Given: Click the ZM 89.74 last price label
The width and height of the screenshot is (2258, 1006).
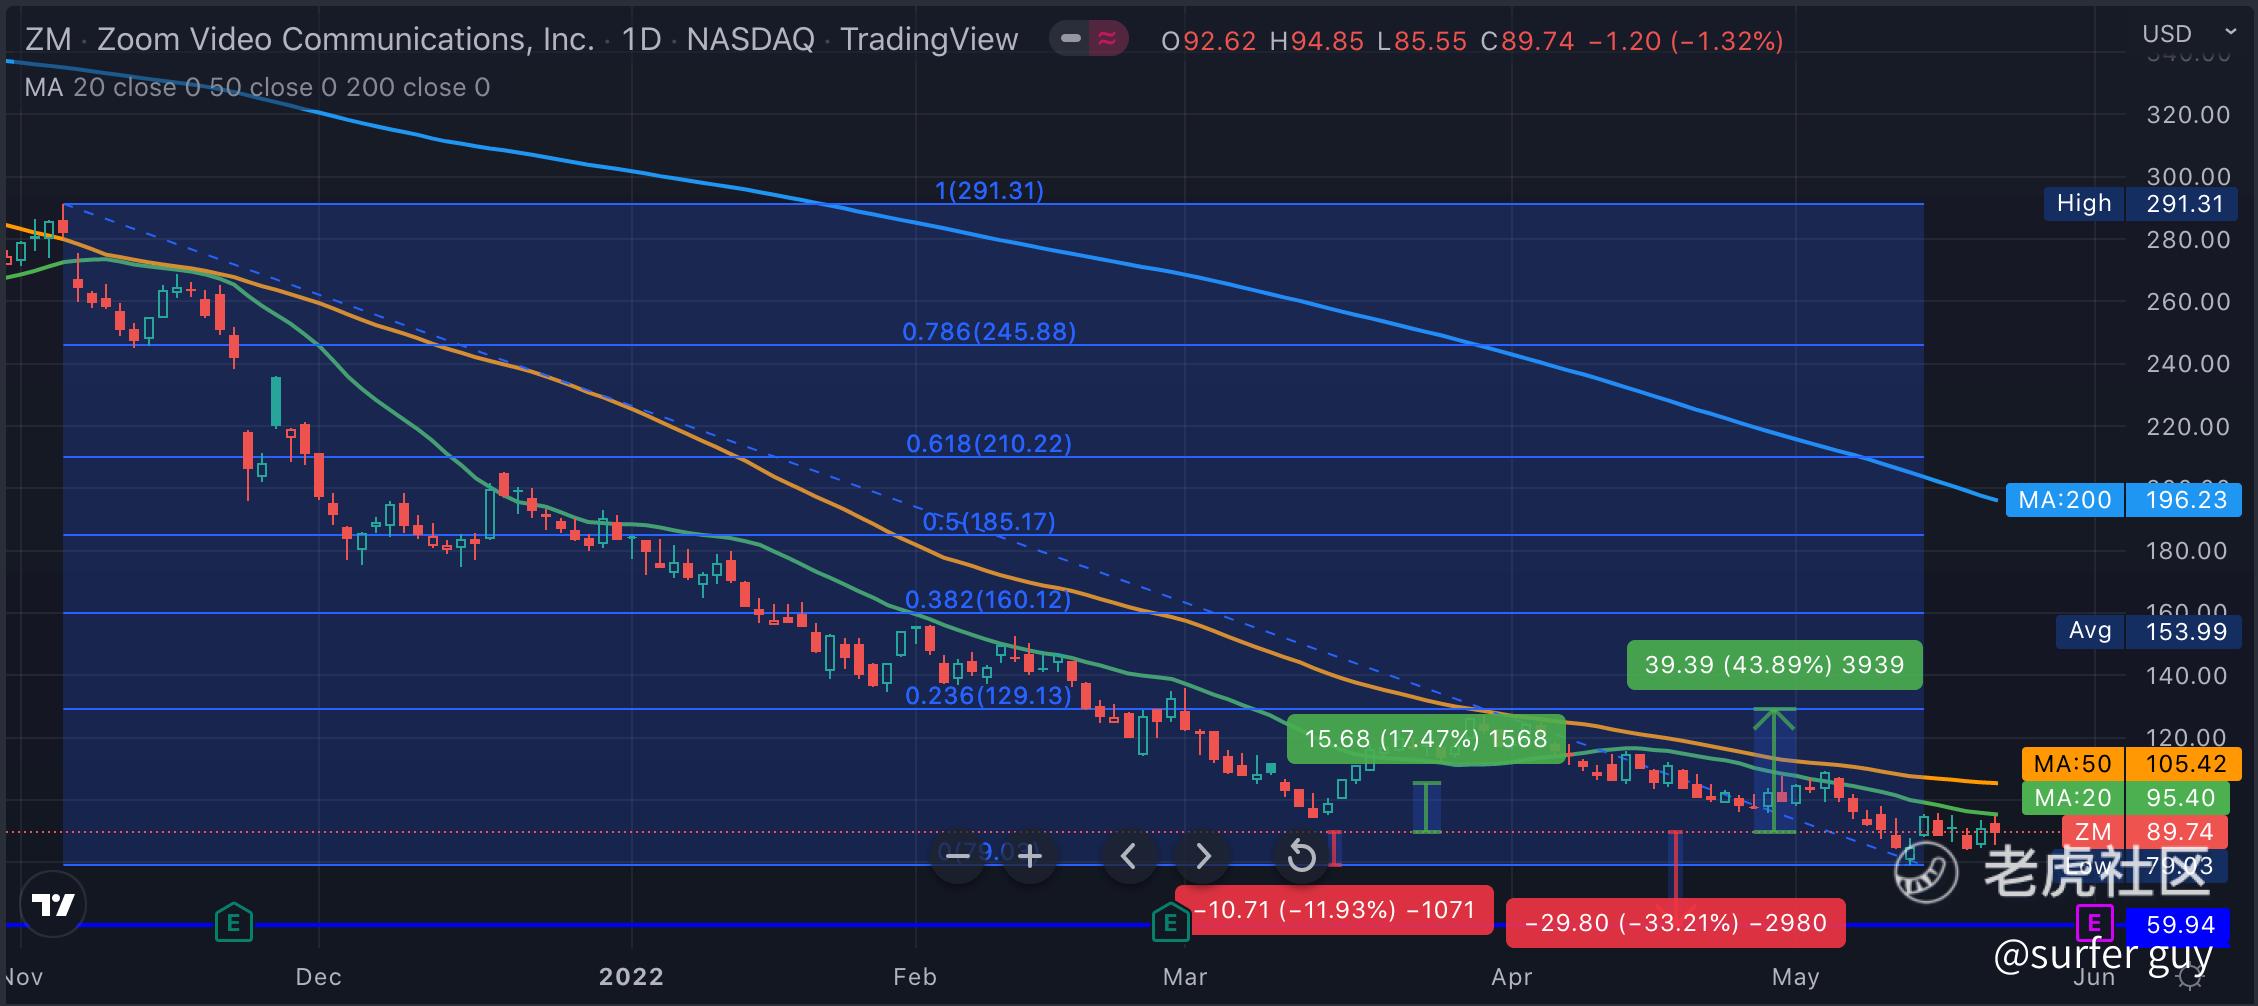Looking at the screenshot, I should 2144,832.
